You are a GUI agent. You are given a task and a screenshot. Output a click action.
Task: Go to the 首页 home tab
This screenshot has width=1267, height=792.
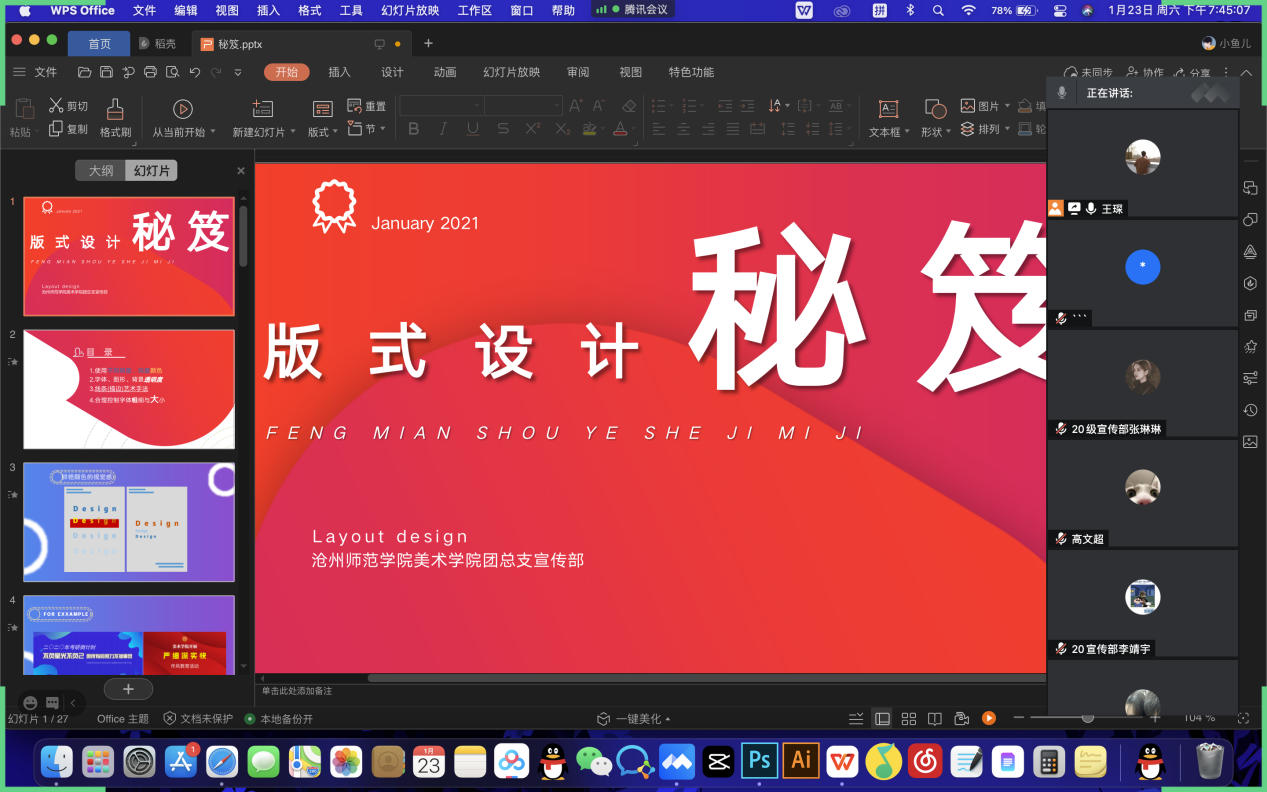pos(99,44)
